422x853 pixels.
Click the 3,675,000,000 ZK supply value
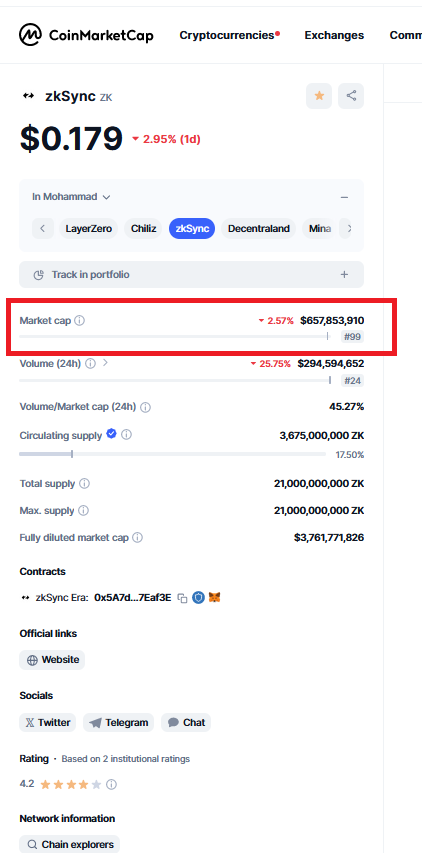[x=322, y=435]
